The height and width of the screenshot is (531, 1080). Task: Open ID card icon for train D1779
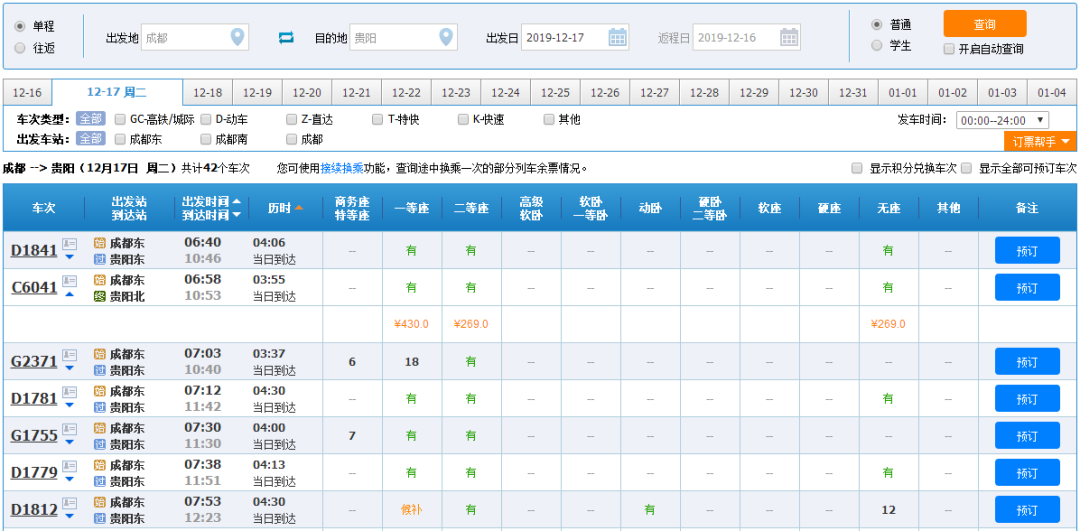(70, 466)
